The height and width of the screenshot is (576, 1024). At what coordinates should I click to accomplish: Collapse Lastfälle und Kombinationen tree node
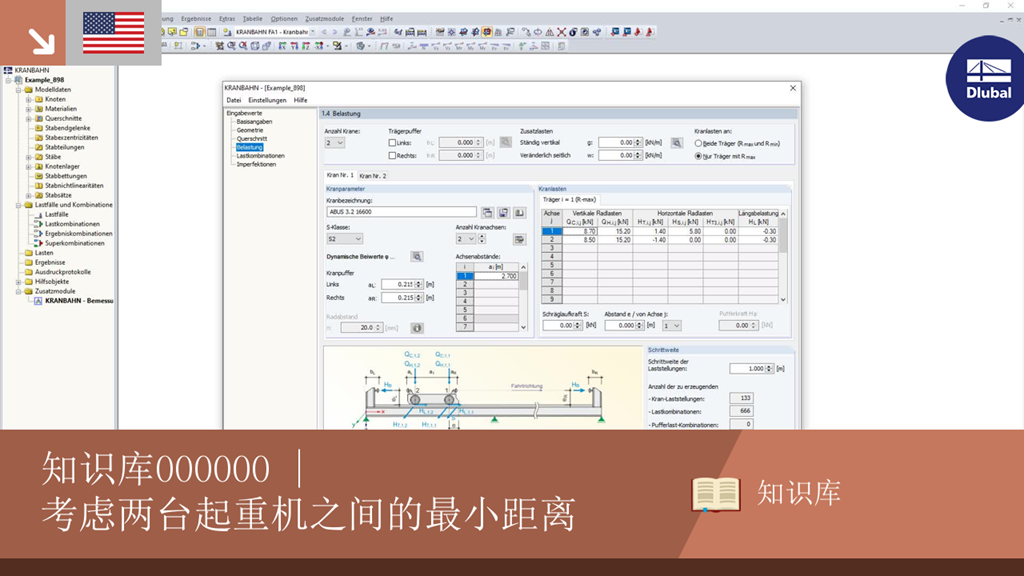coord(19,205)
